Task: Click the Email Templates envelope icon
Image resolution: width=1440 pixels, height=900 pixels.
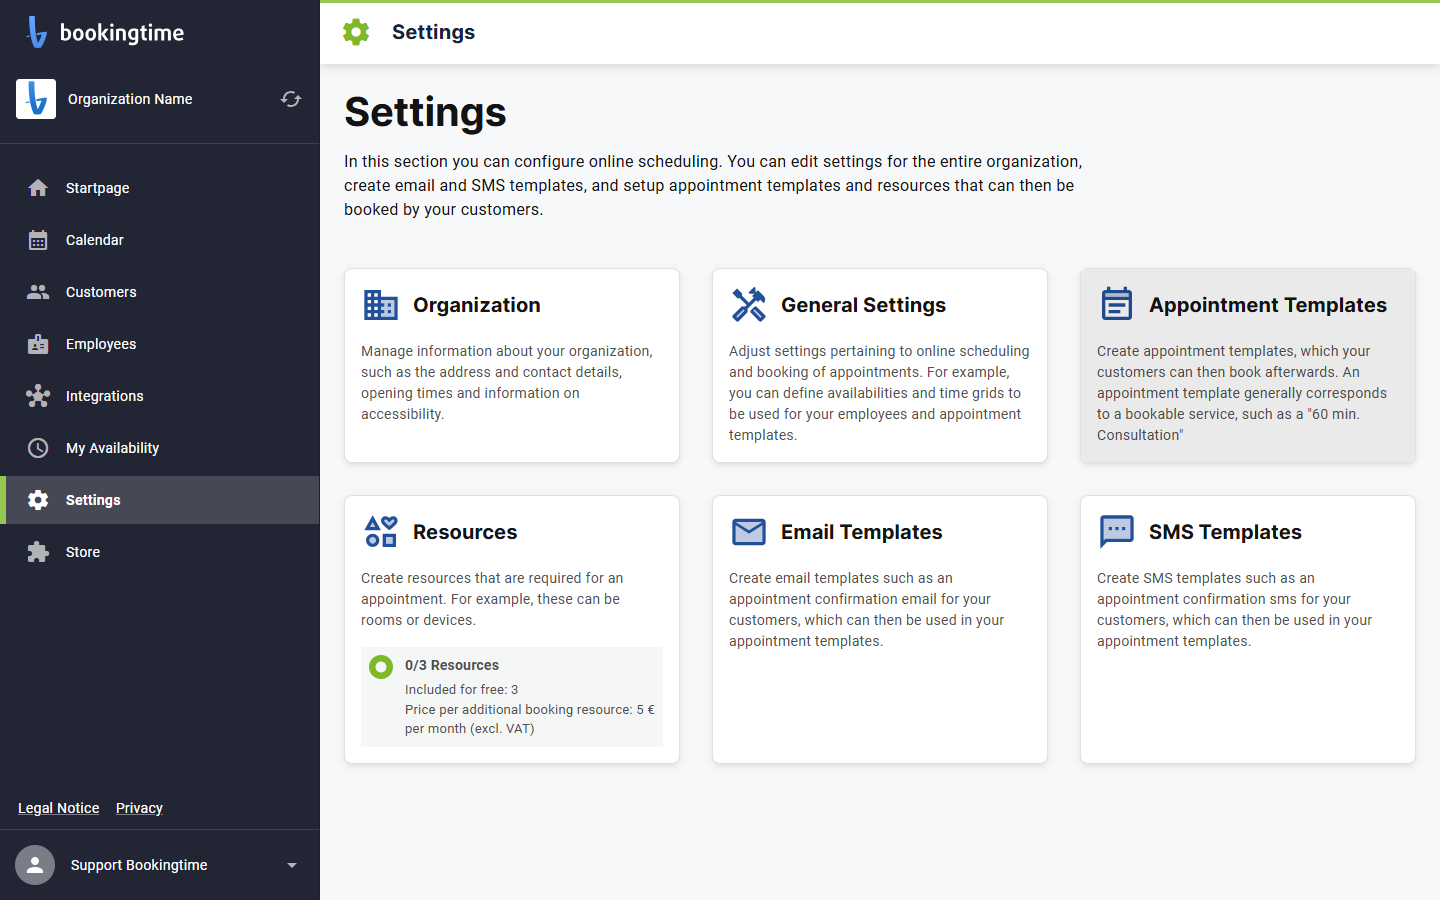Action: point(749,532)
